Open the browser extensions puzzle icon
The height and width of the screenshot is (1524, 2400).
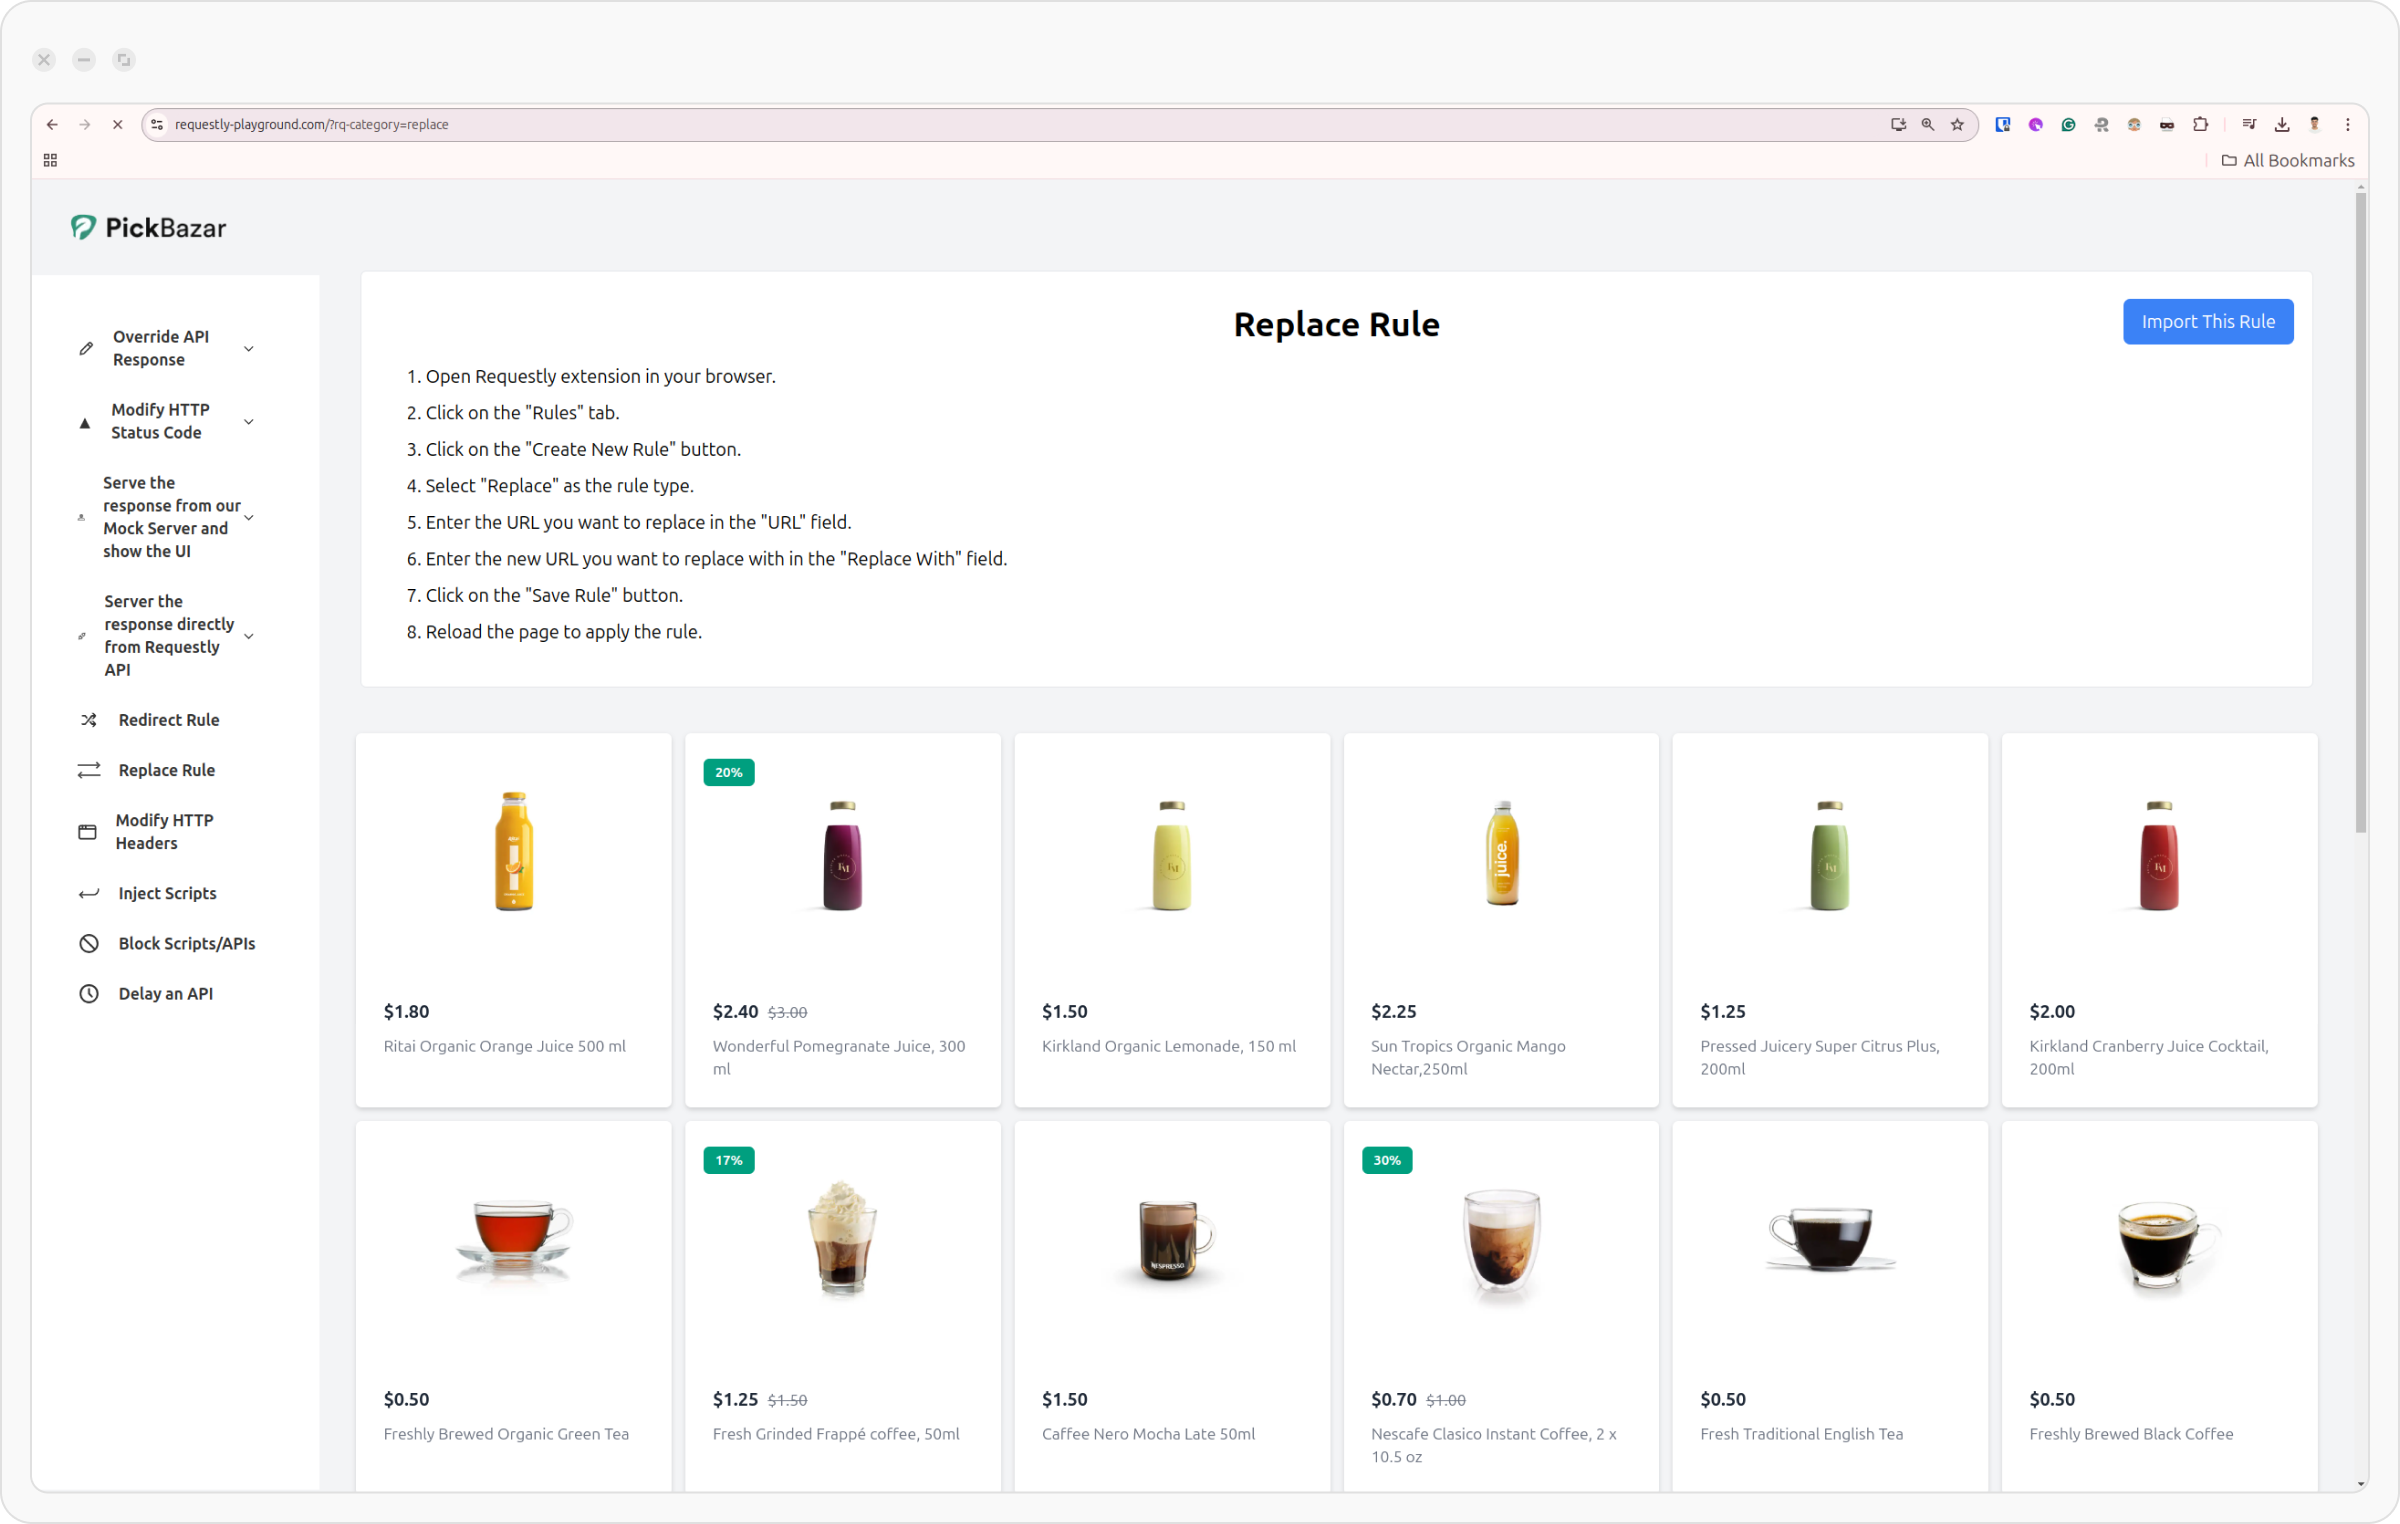2200,125
